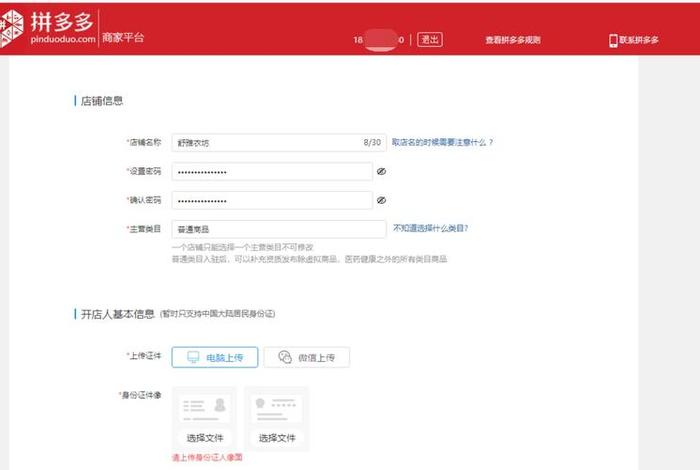Click ID card front-side placeholder image
Viewport: 700px width, 470px height.
(204, 408)
